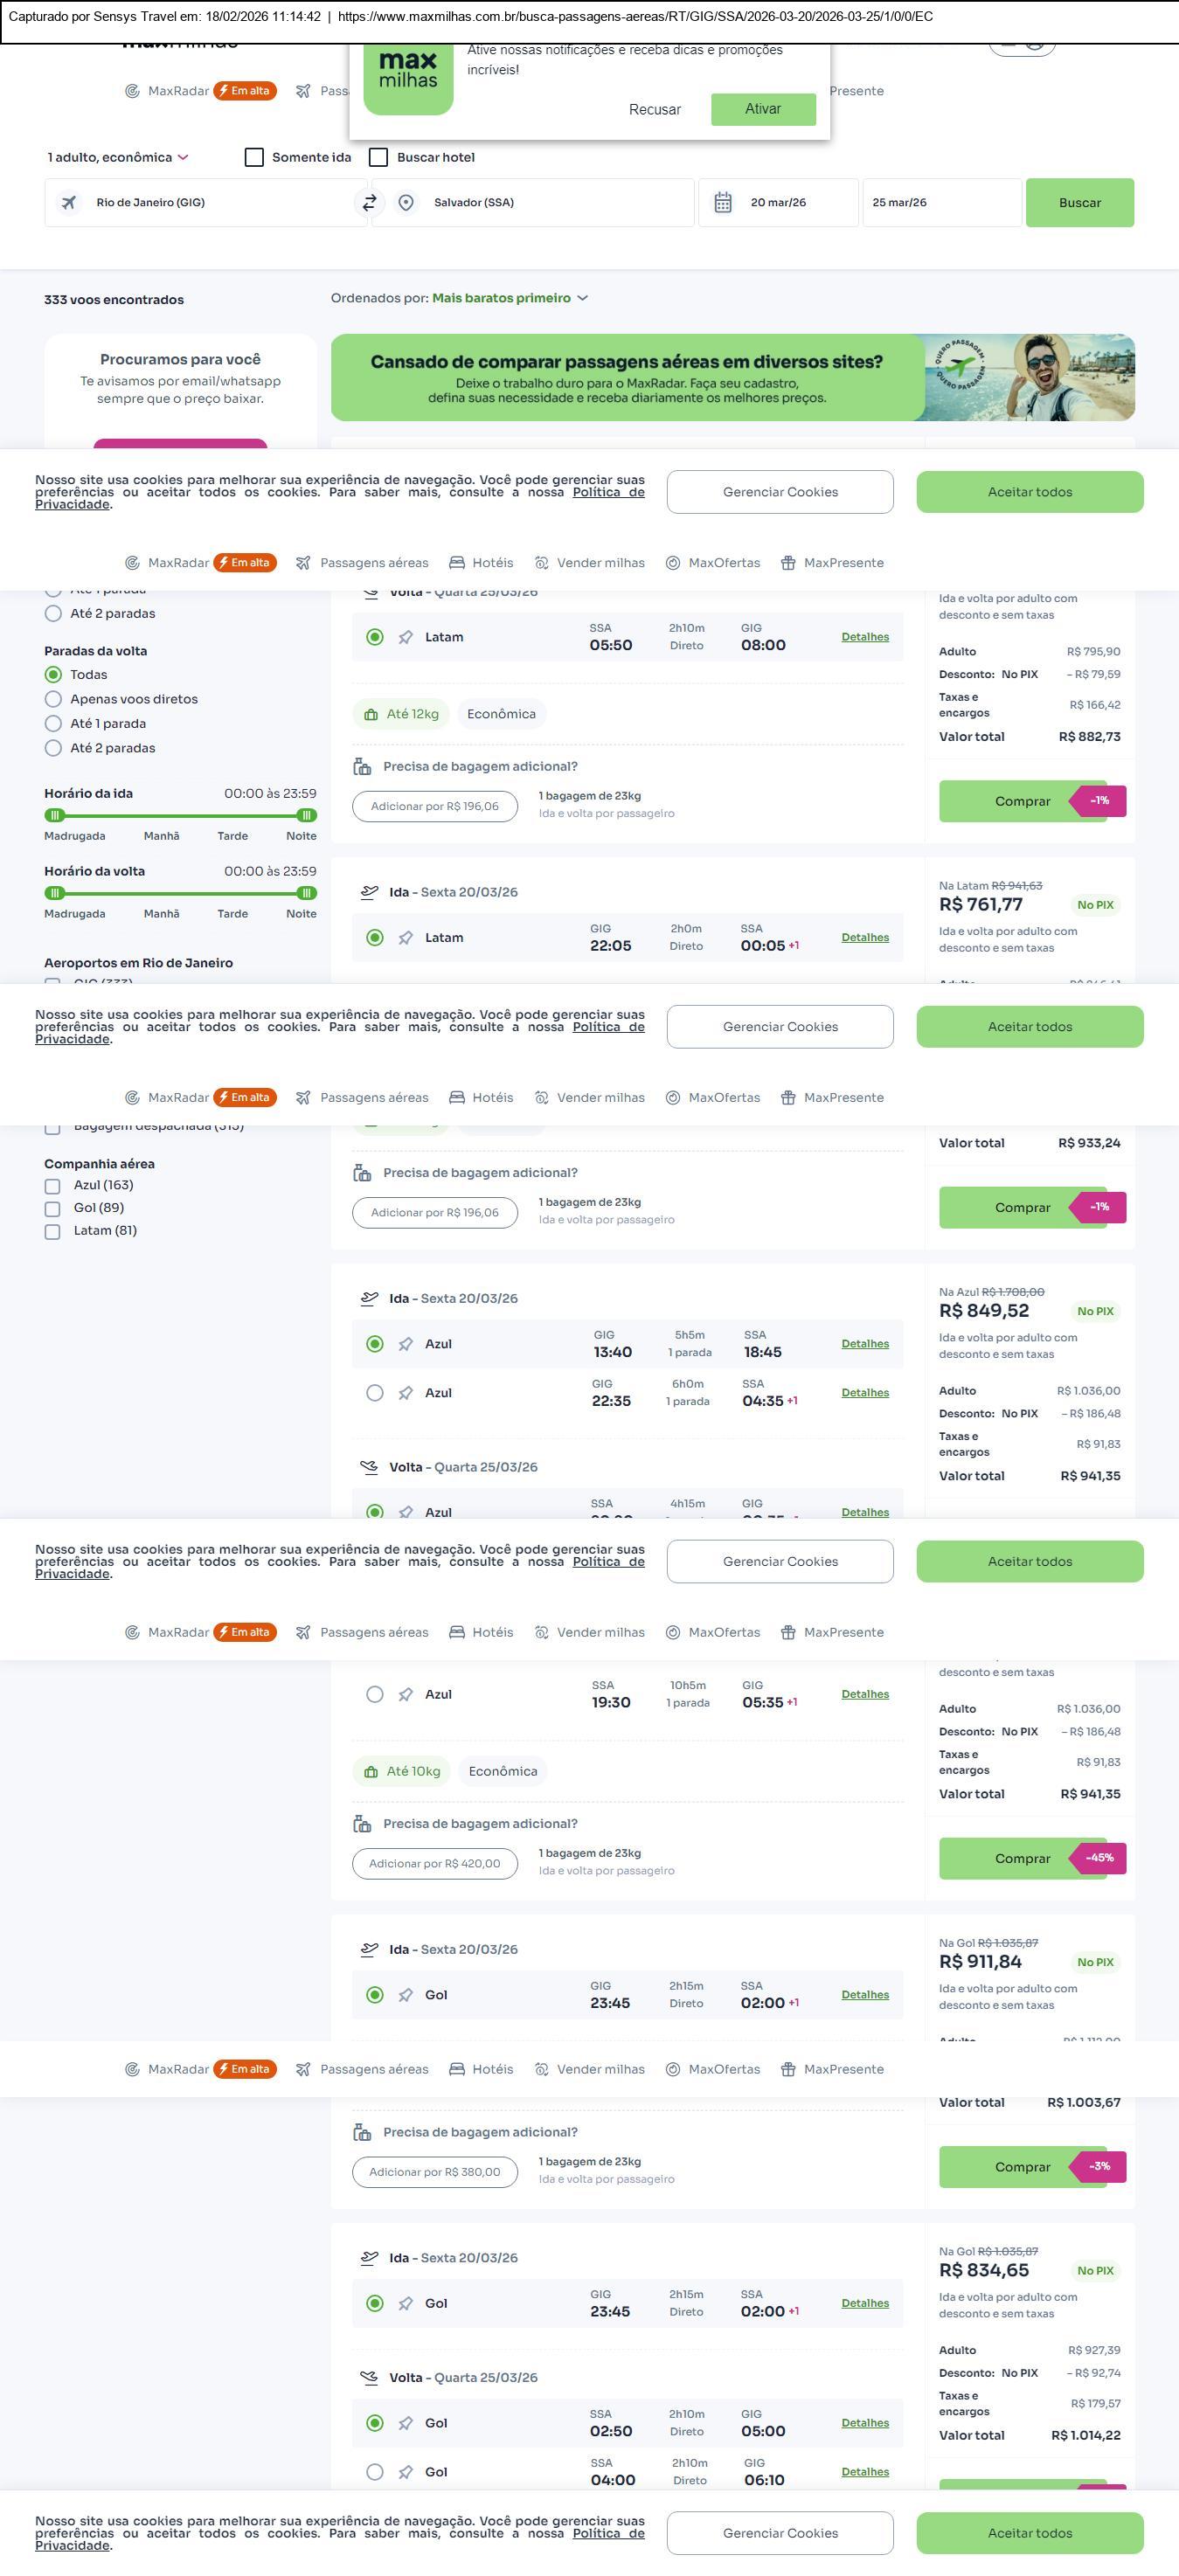
Task: Open the 1 adulto, econômica passenger dropdown
Action: pyautogui.click(x=118, y=158)
